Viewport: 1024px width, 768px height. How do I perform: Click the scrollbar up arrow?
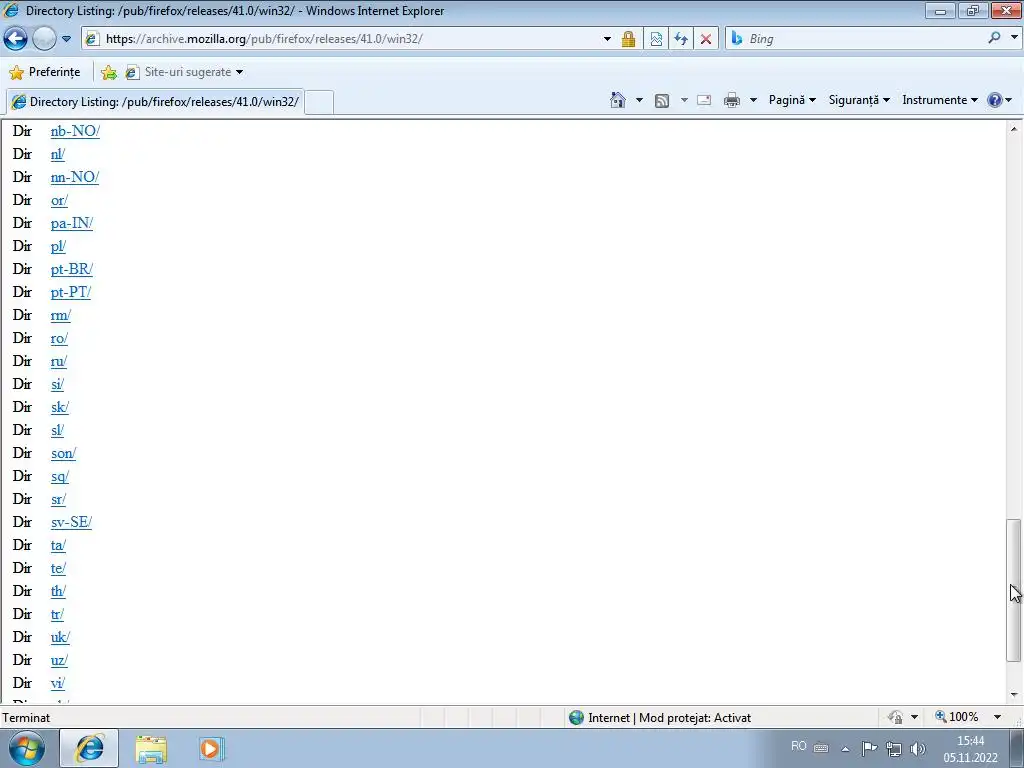coord(1014,129)
